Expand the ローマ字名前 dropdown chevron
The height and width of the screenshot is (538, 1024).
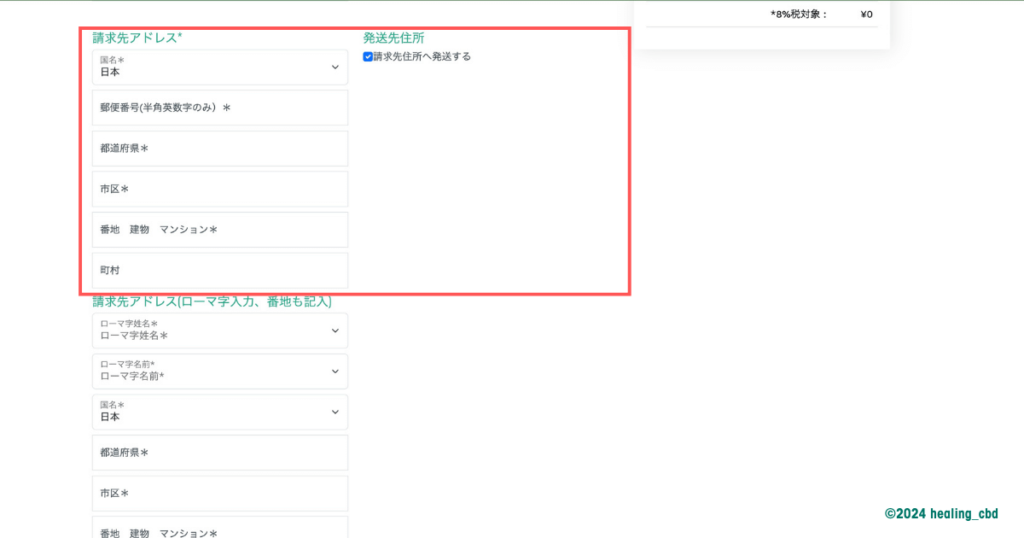(335, 371)
